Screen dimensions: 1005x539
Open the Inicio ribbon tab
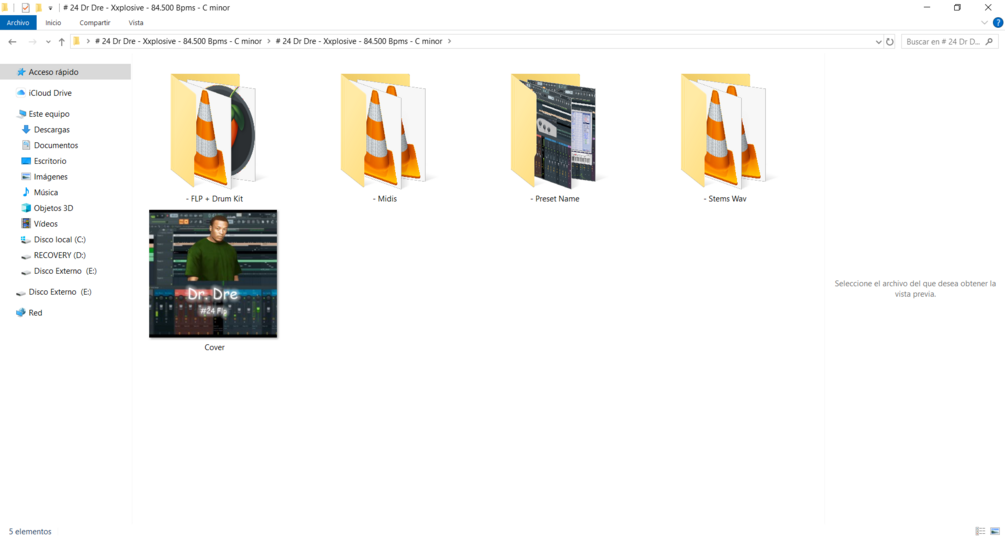point(53,22)
